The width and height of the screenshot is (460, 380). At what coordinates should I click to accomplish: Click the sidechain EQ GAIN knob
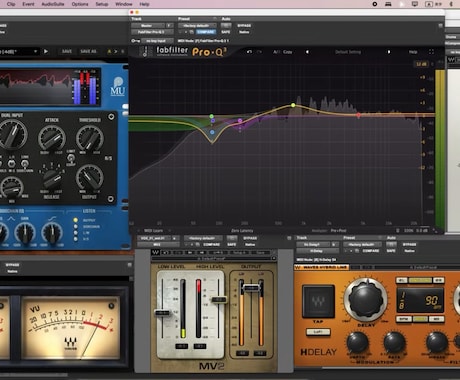tap(25, 233)
